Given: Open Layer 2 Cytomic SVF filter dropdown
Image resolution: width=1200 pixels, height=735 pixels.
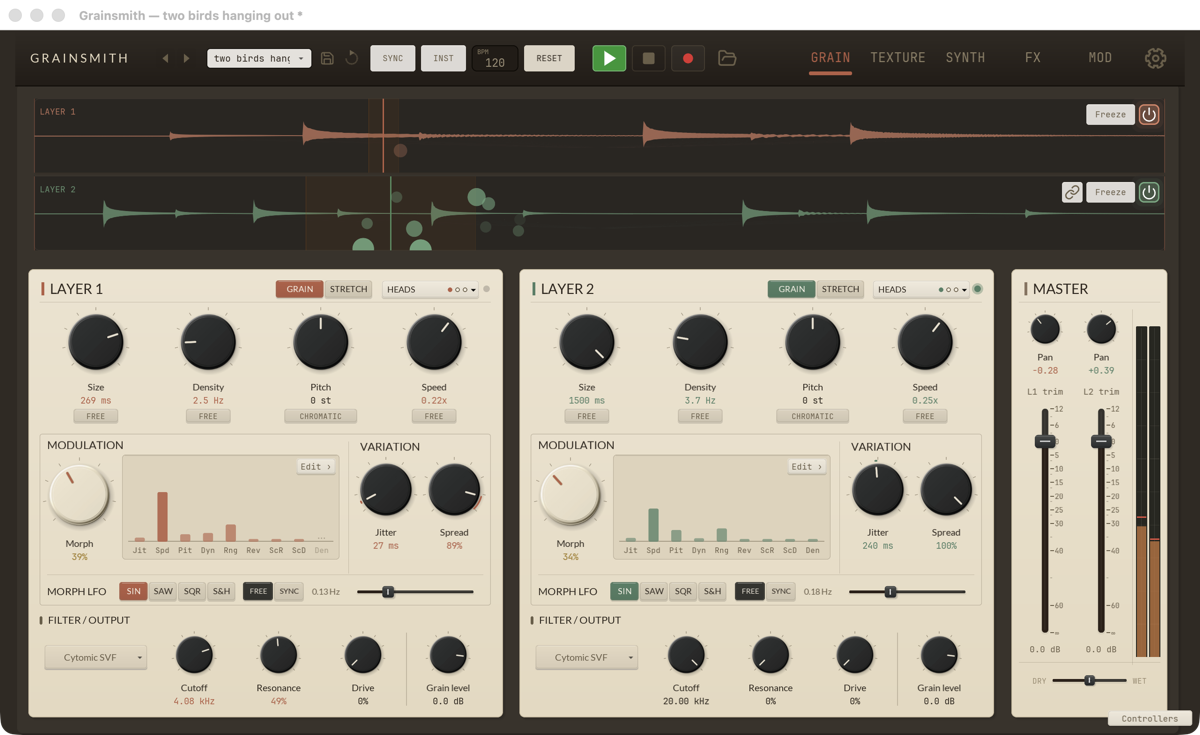Looking at the screenshot, I should (587, 657).
